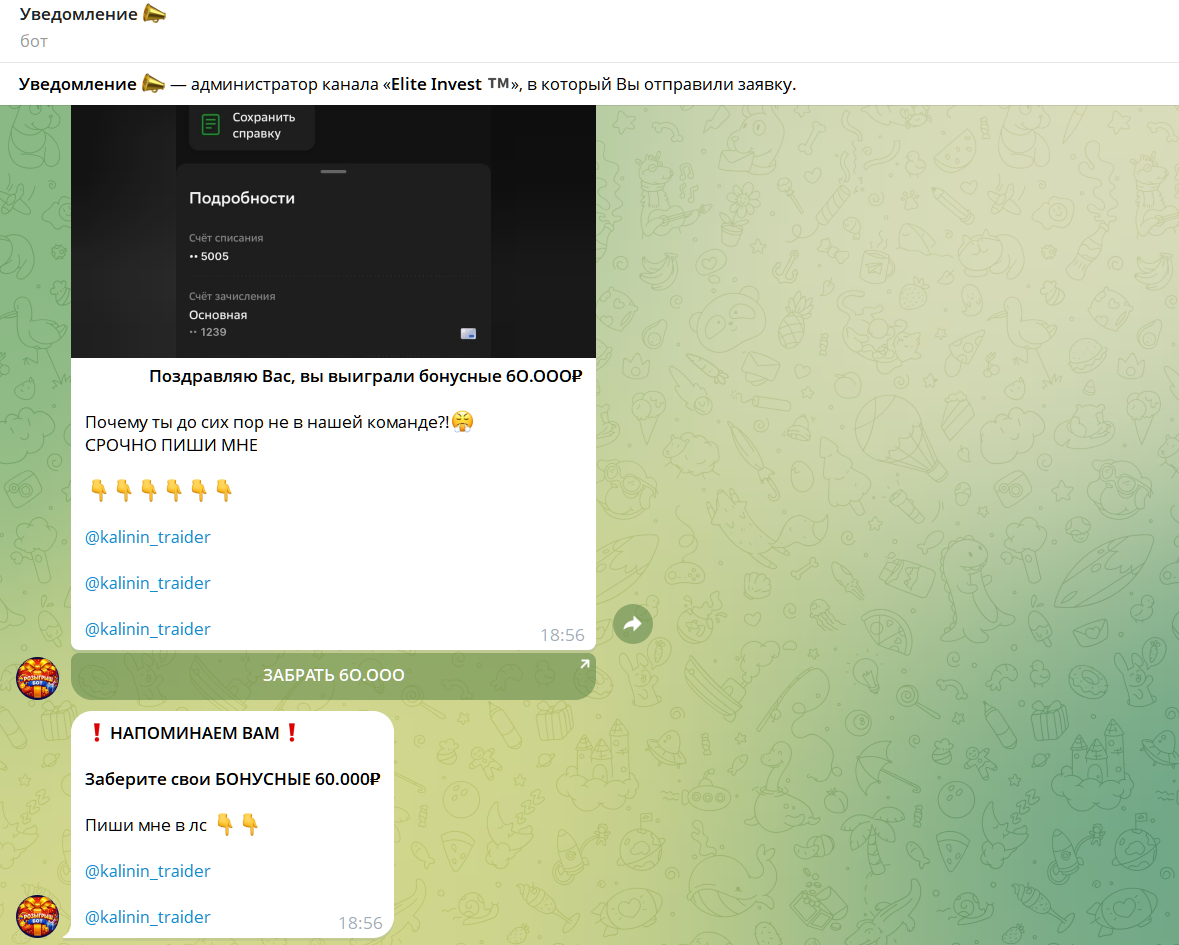
Task: Click the forward arrow beside the first message
Action: [x=632, y=624]
